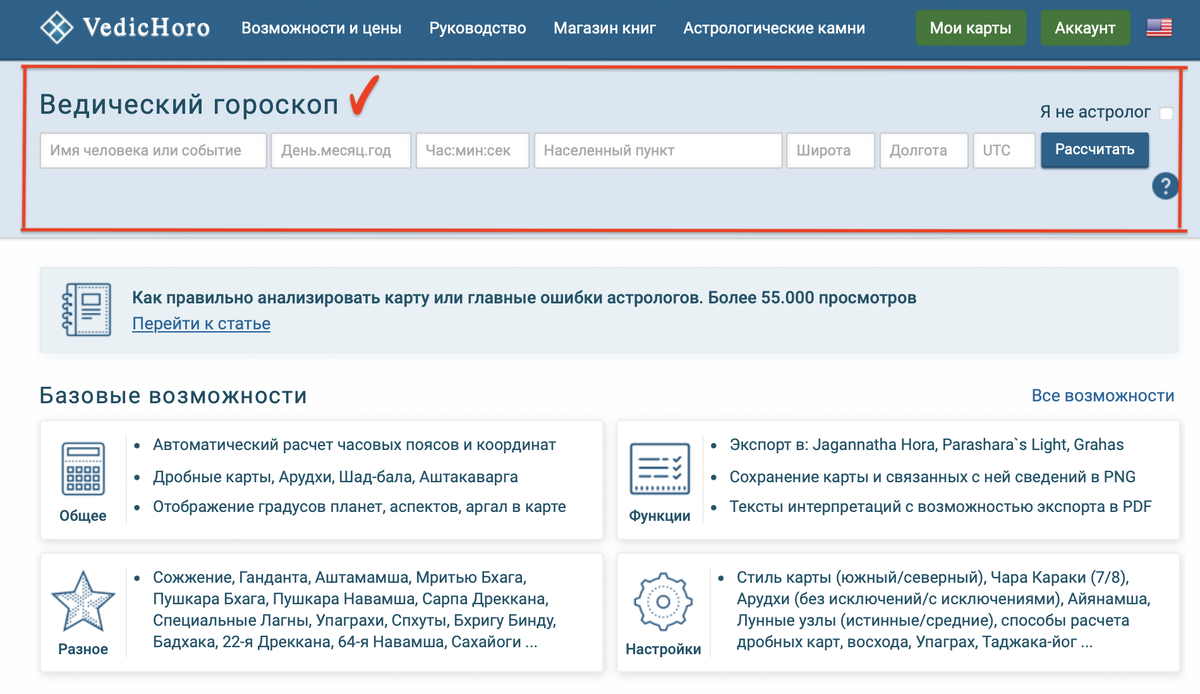1200x694 pixels.
Task: Open the Руководство menu item
Action: 477,28
